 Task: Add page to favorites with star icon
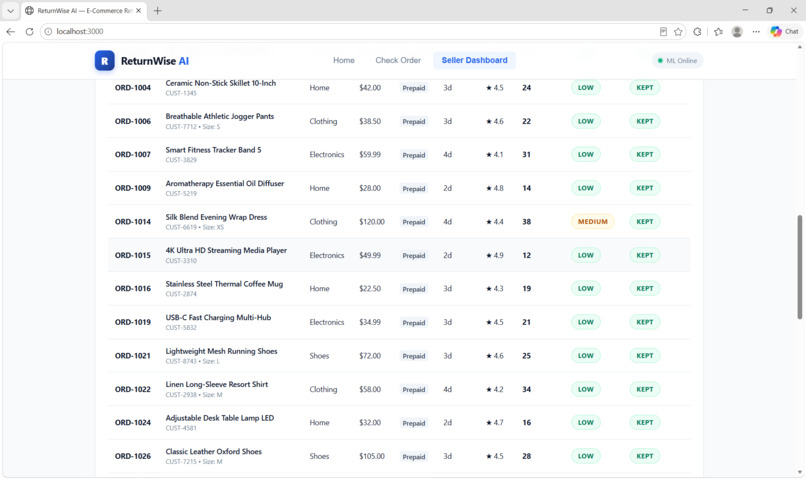click(x=678, y=31)
